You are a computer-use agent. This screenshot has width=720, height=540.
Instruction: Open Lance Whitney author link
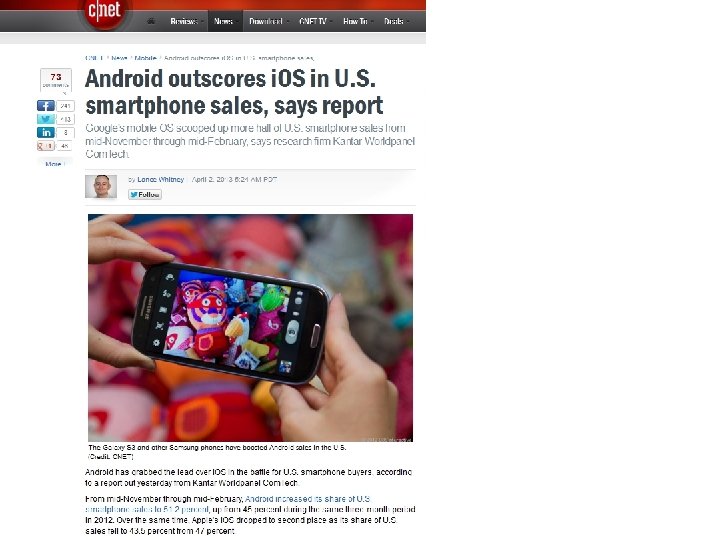click(161, 180)
